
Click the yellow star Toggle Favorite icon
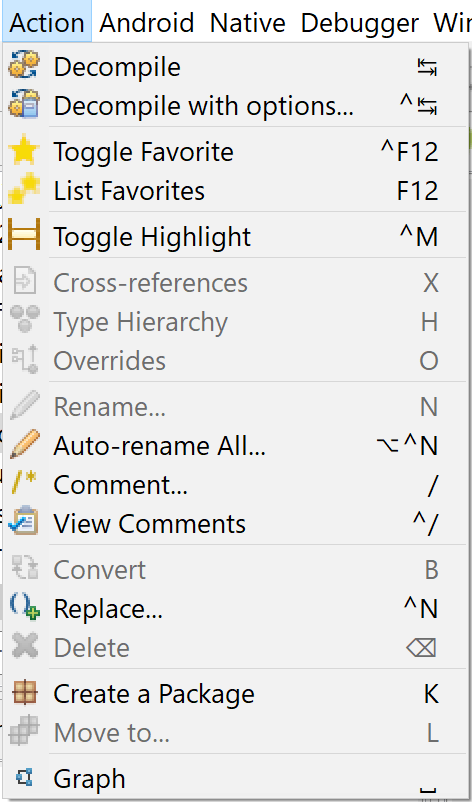pos(24,152)
